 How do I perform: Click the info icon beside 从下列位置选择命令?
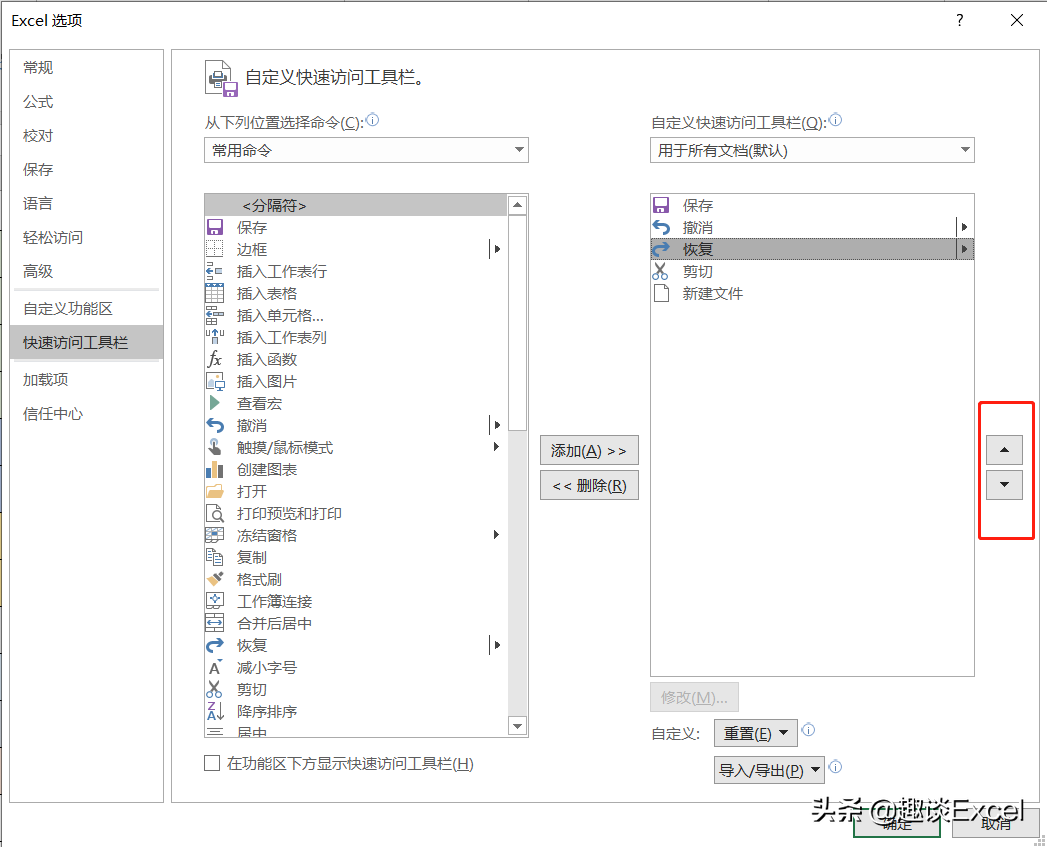coord(373,120)
